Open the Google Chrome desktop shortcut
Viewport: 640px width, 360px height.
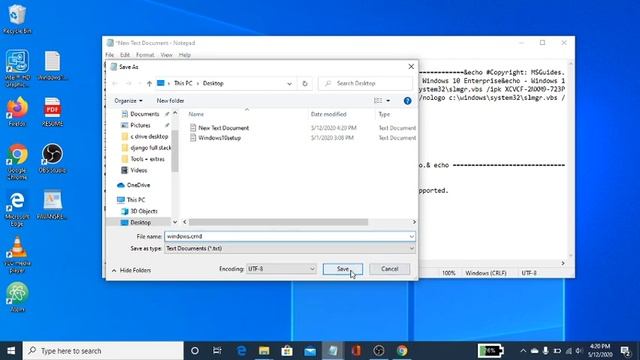pyautogui.click(x=17, y=161)
